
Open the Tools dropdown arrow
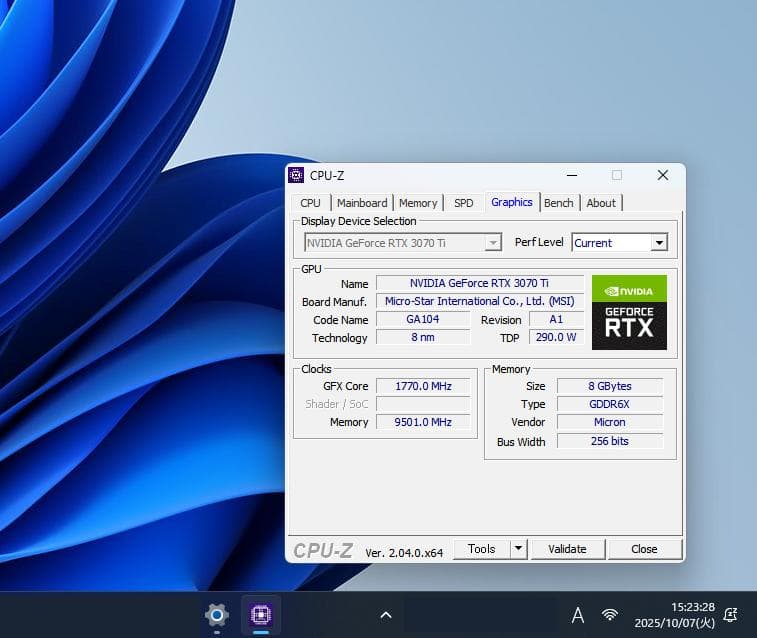518,549
